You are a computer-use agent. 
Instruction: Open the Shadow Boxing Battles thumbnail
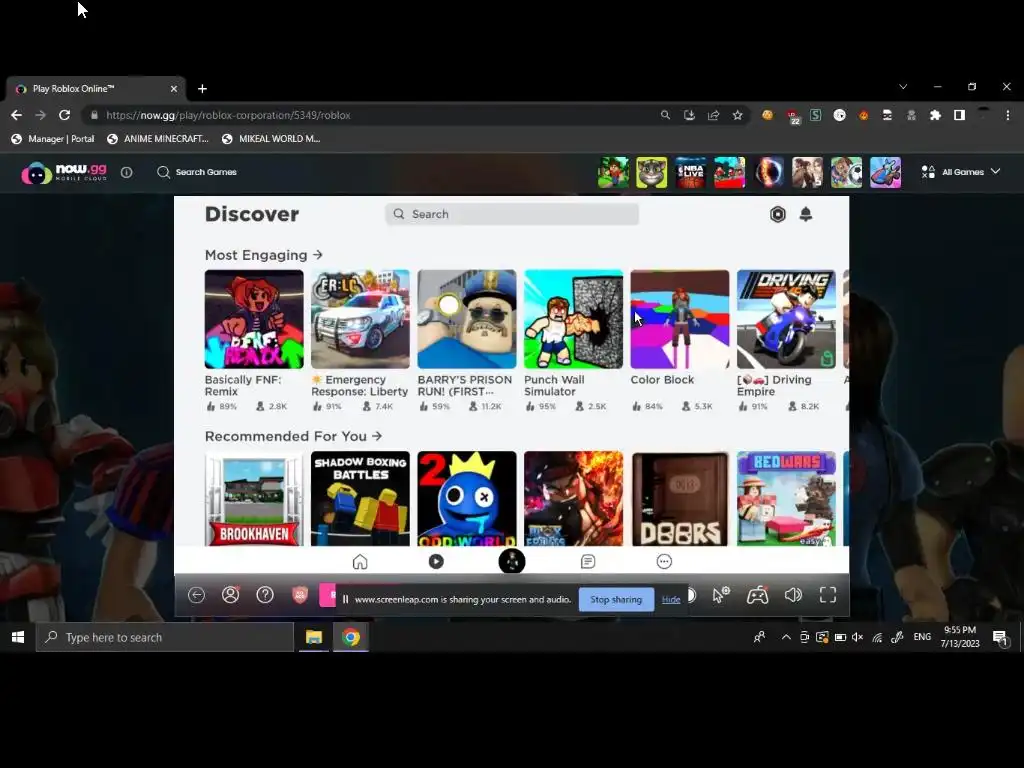point(360,499)
